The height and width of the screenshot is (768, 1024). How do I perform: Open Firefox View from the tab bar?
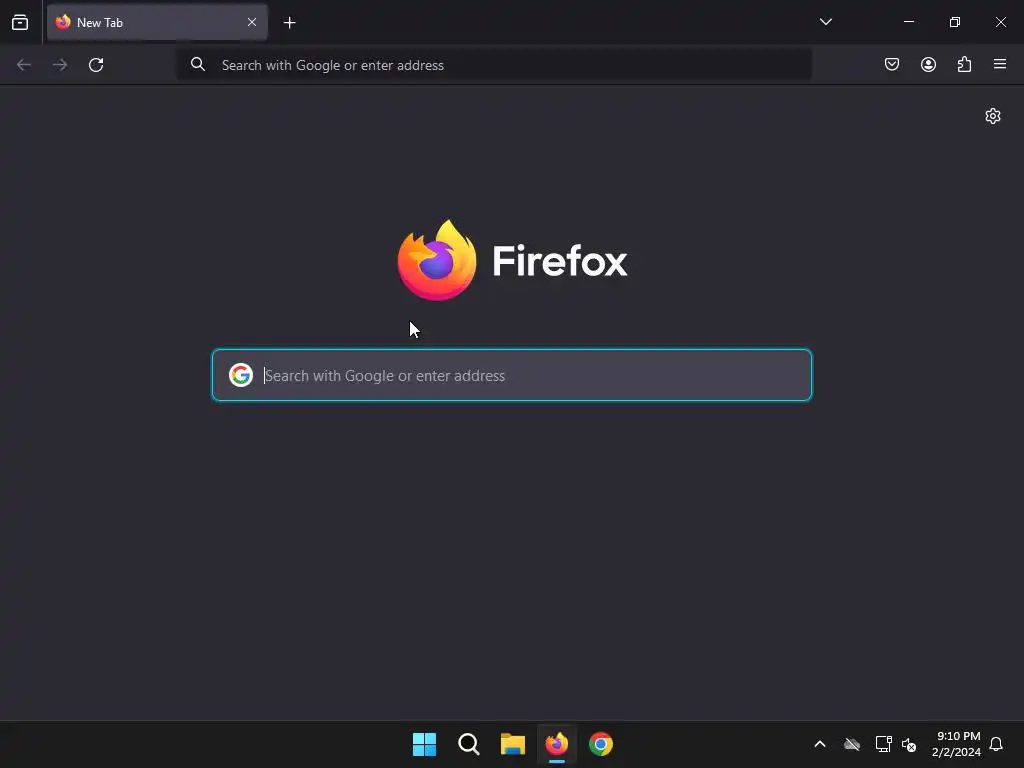click(20, 22)
